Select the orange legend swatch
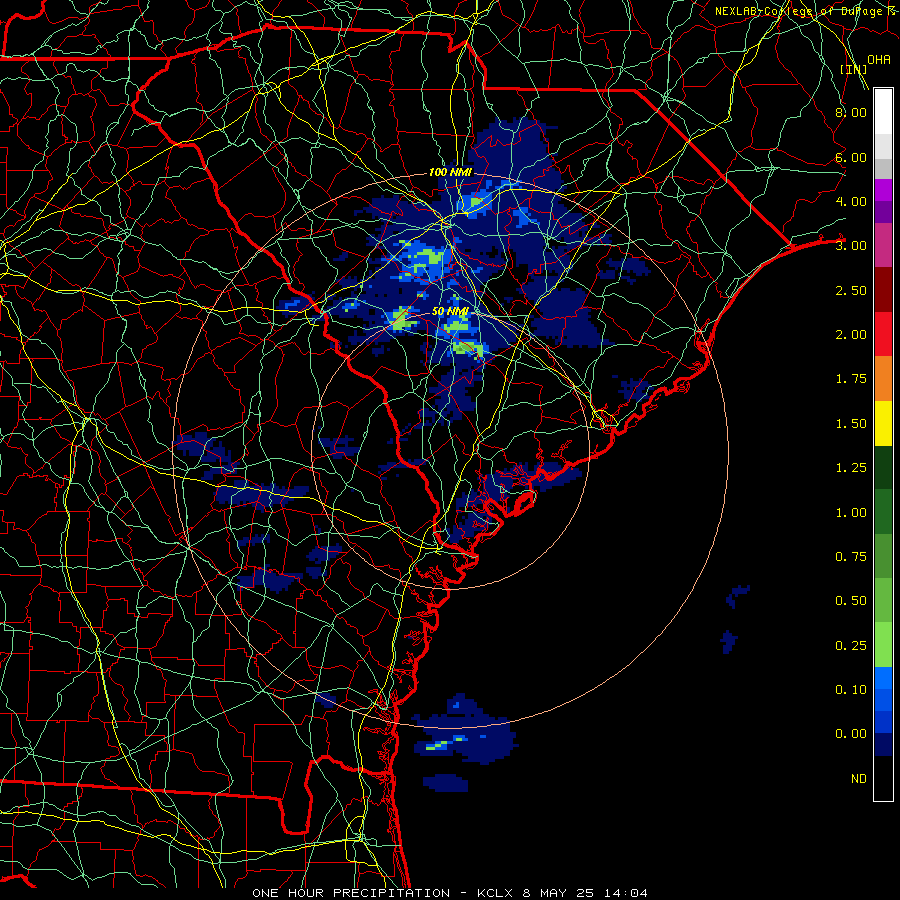 pyautogui.click(x=883, y=379)
